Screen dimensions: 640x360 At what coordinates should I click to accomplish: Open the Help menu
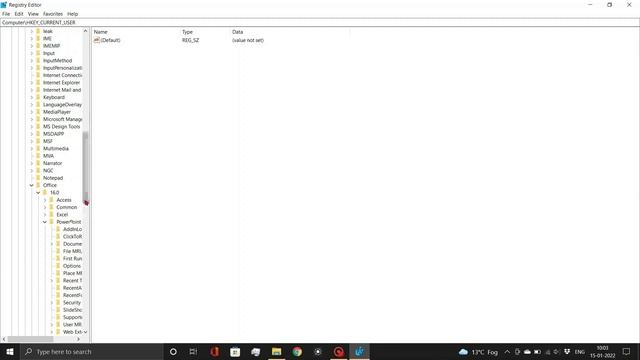click(72, 14)
